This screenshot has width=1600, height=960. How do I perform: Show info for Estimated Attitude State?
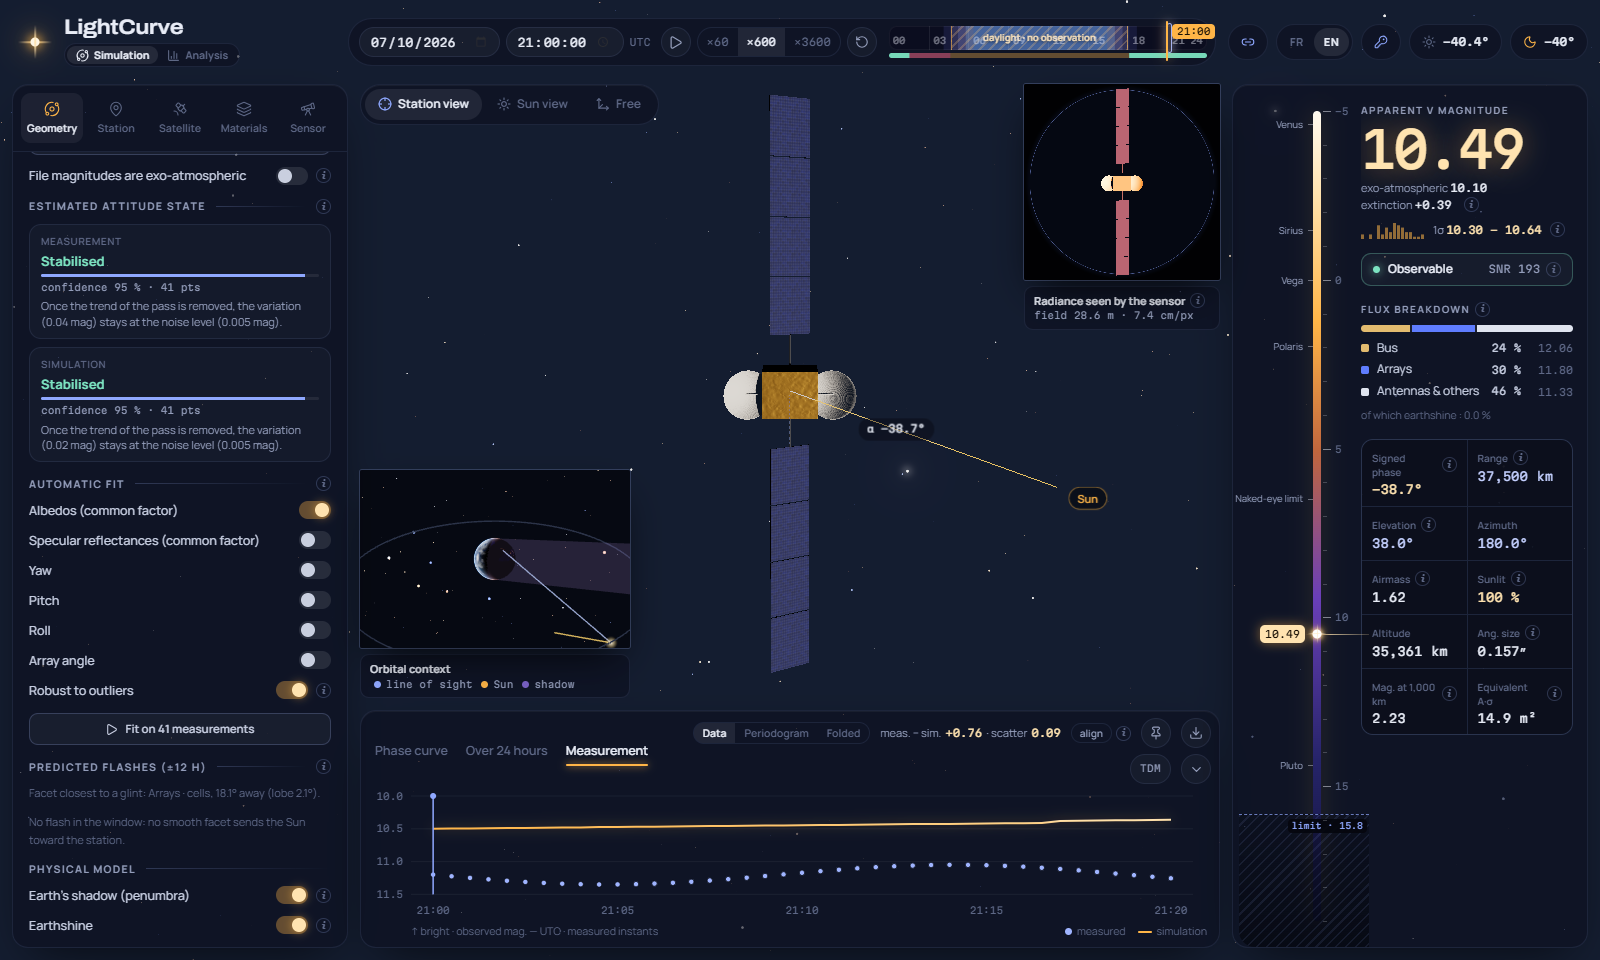[323, 206]
